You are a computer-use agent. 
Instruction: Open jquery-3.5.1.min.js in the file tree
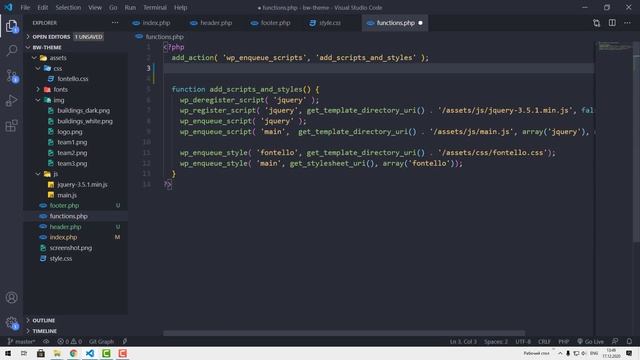pyautogui.click(x=82, y=184)
